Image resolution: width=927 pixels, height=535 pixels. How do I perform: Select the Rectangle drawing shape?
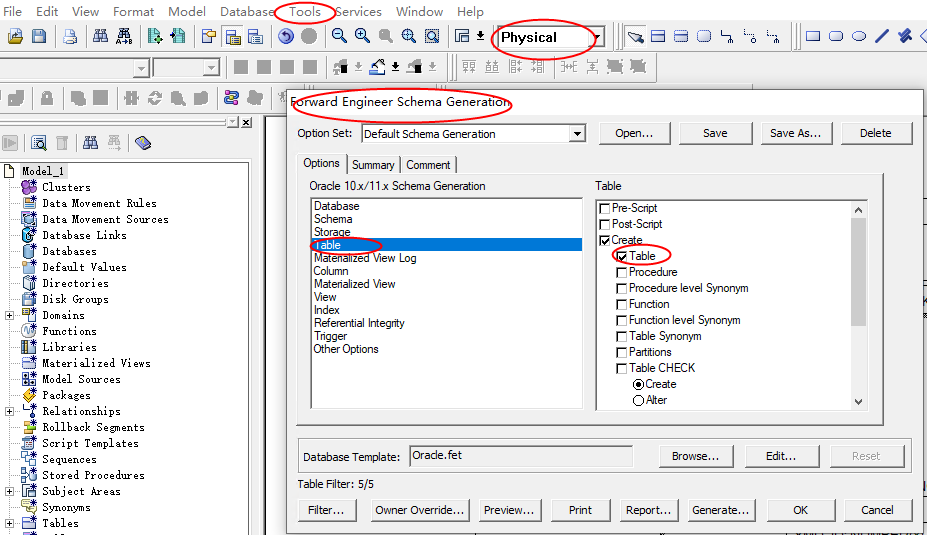coord(813,37)
